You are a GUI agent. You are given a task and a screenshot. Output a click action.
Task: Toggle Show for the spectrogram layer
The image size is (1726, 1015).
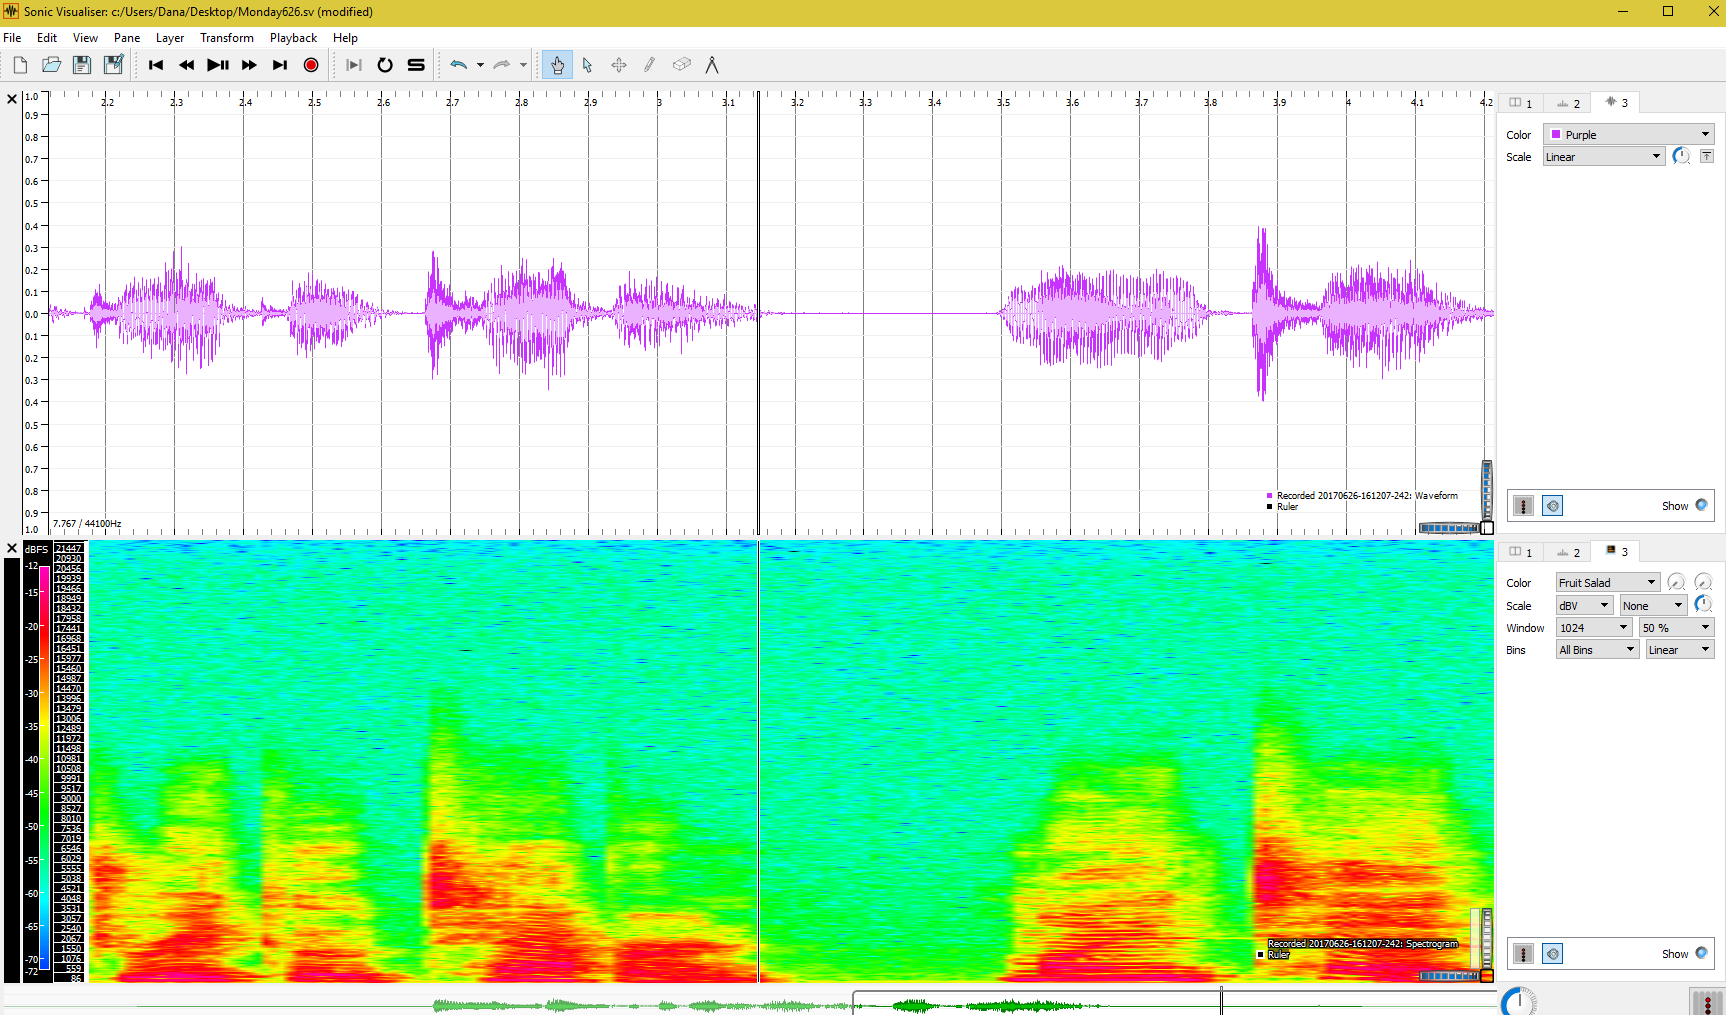pos(1701,954)
